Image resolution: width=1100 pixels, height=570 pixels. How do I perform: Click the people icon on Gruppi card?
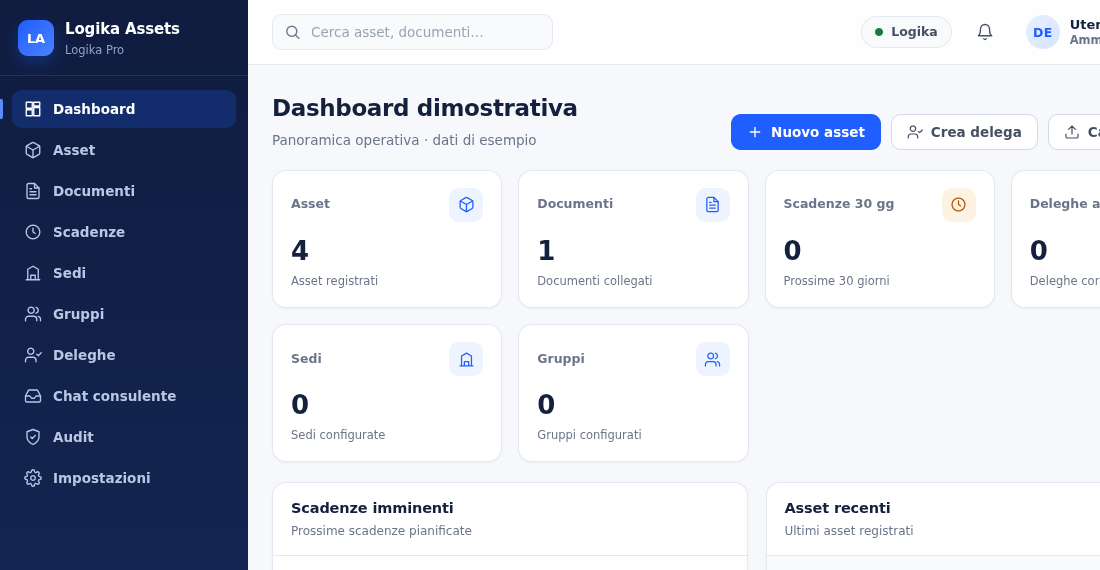[713, 359]
